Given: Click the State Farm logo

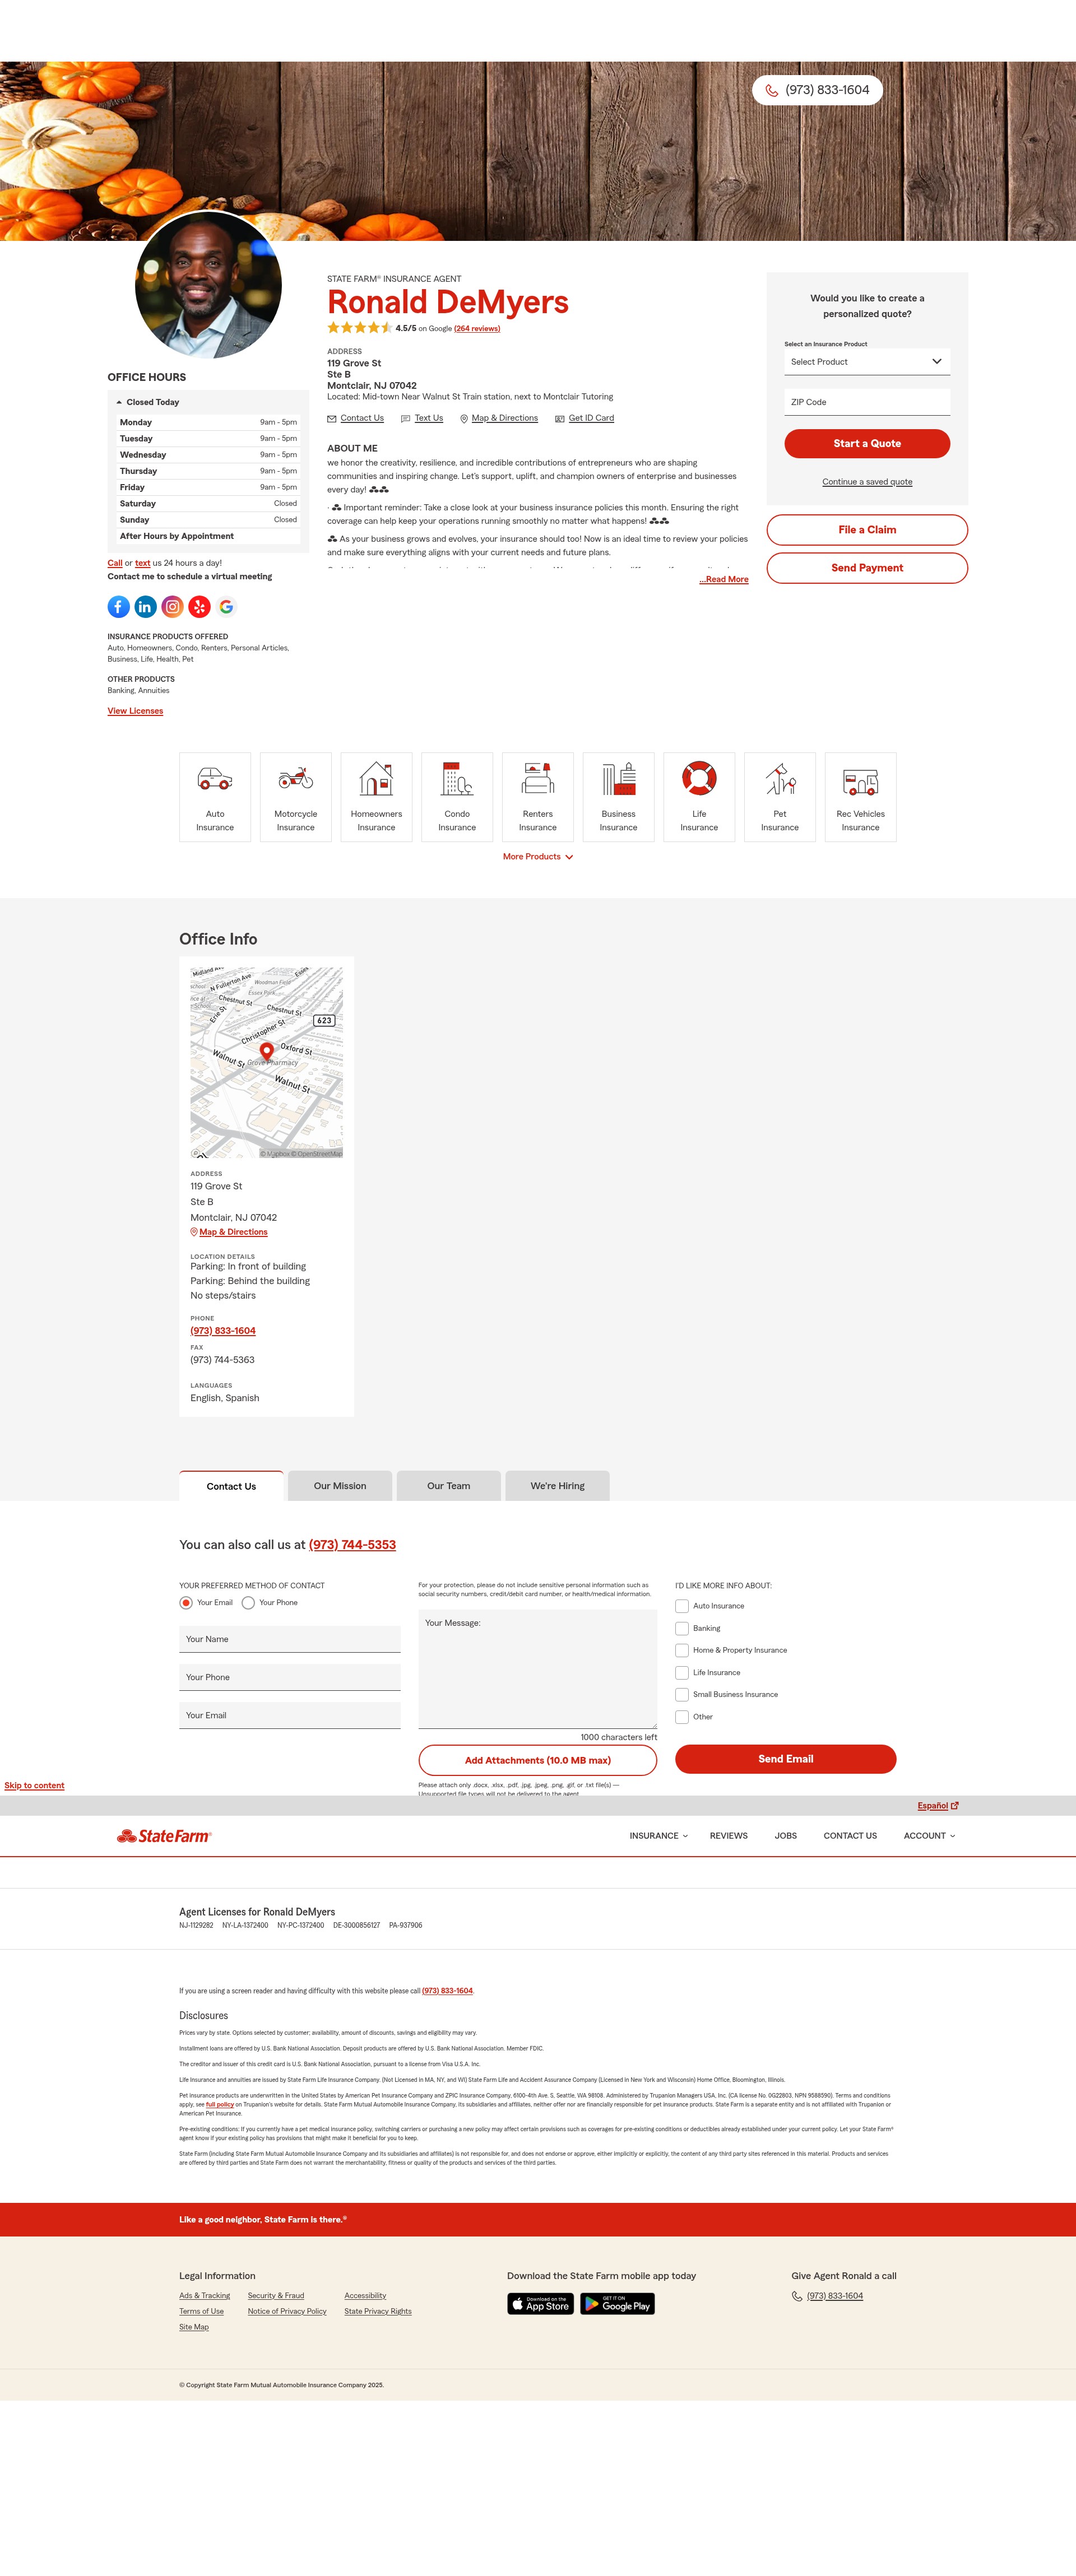Looking at the screenshot, I should pos(164,1836).
